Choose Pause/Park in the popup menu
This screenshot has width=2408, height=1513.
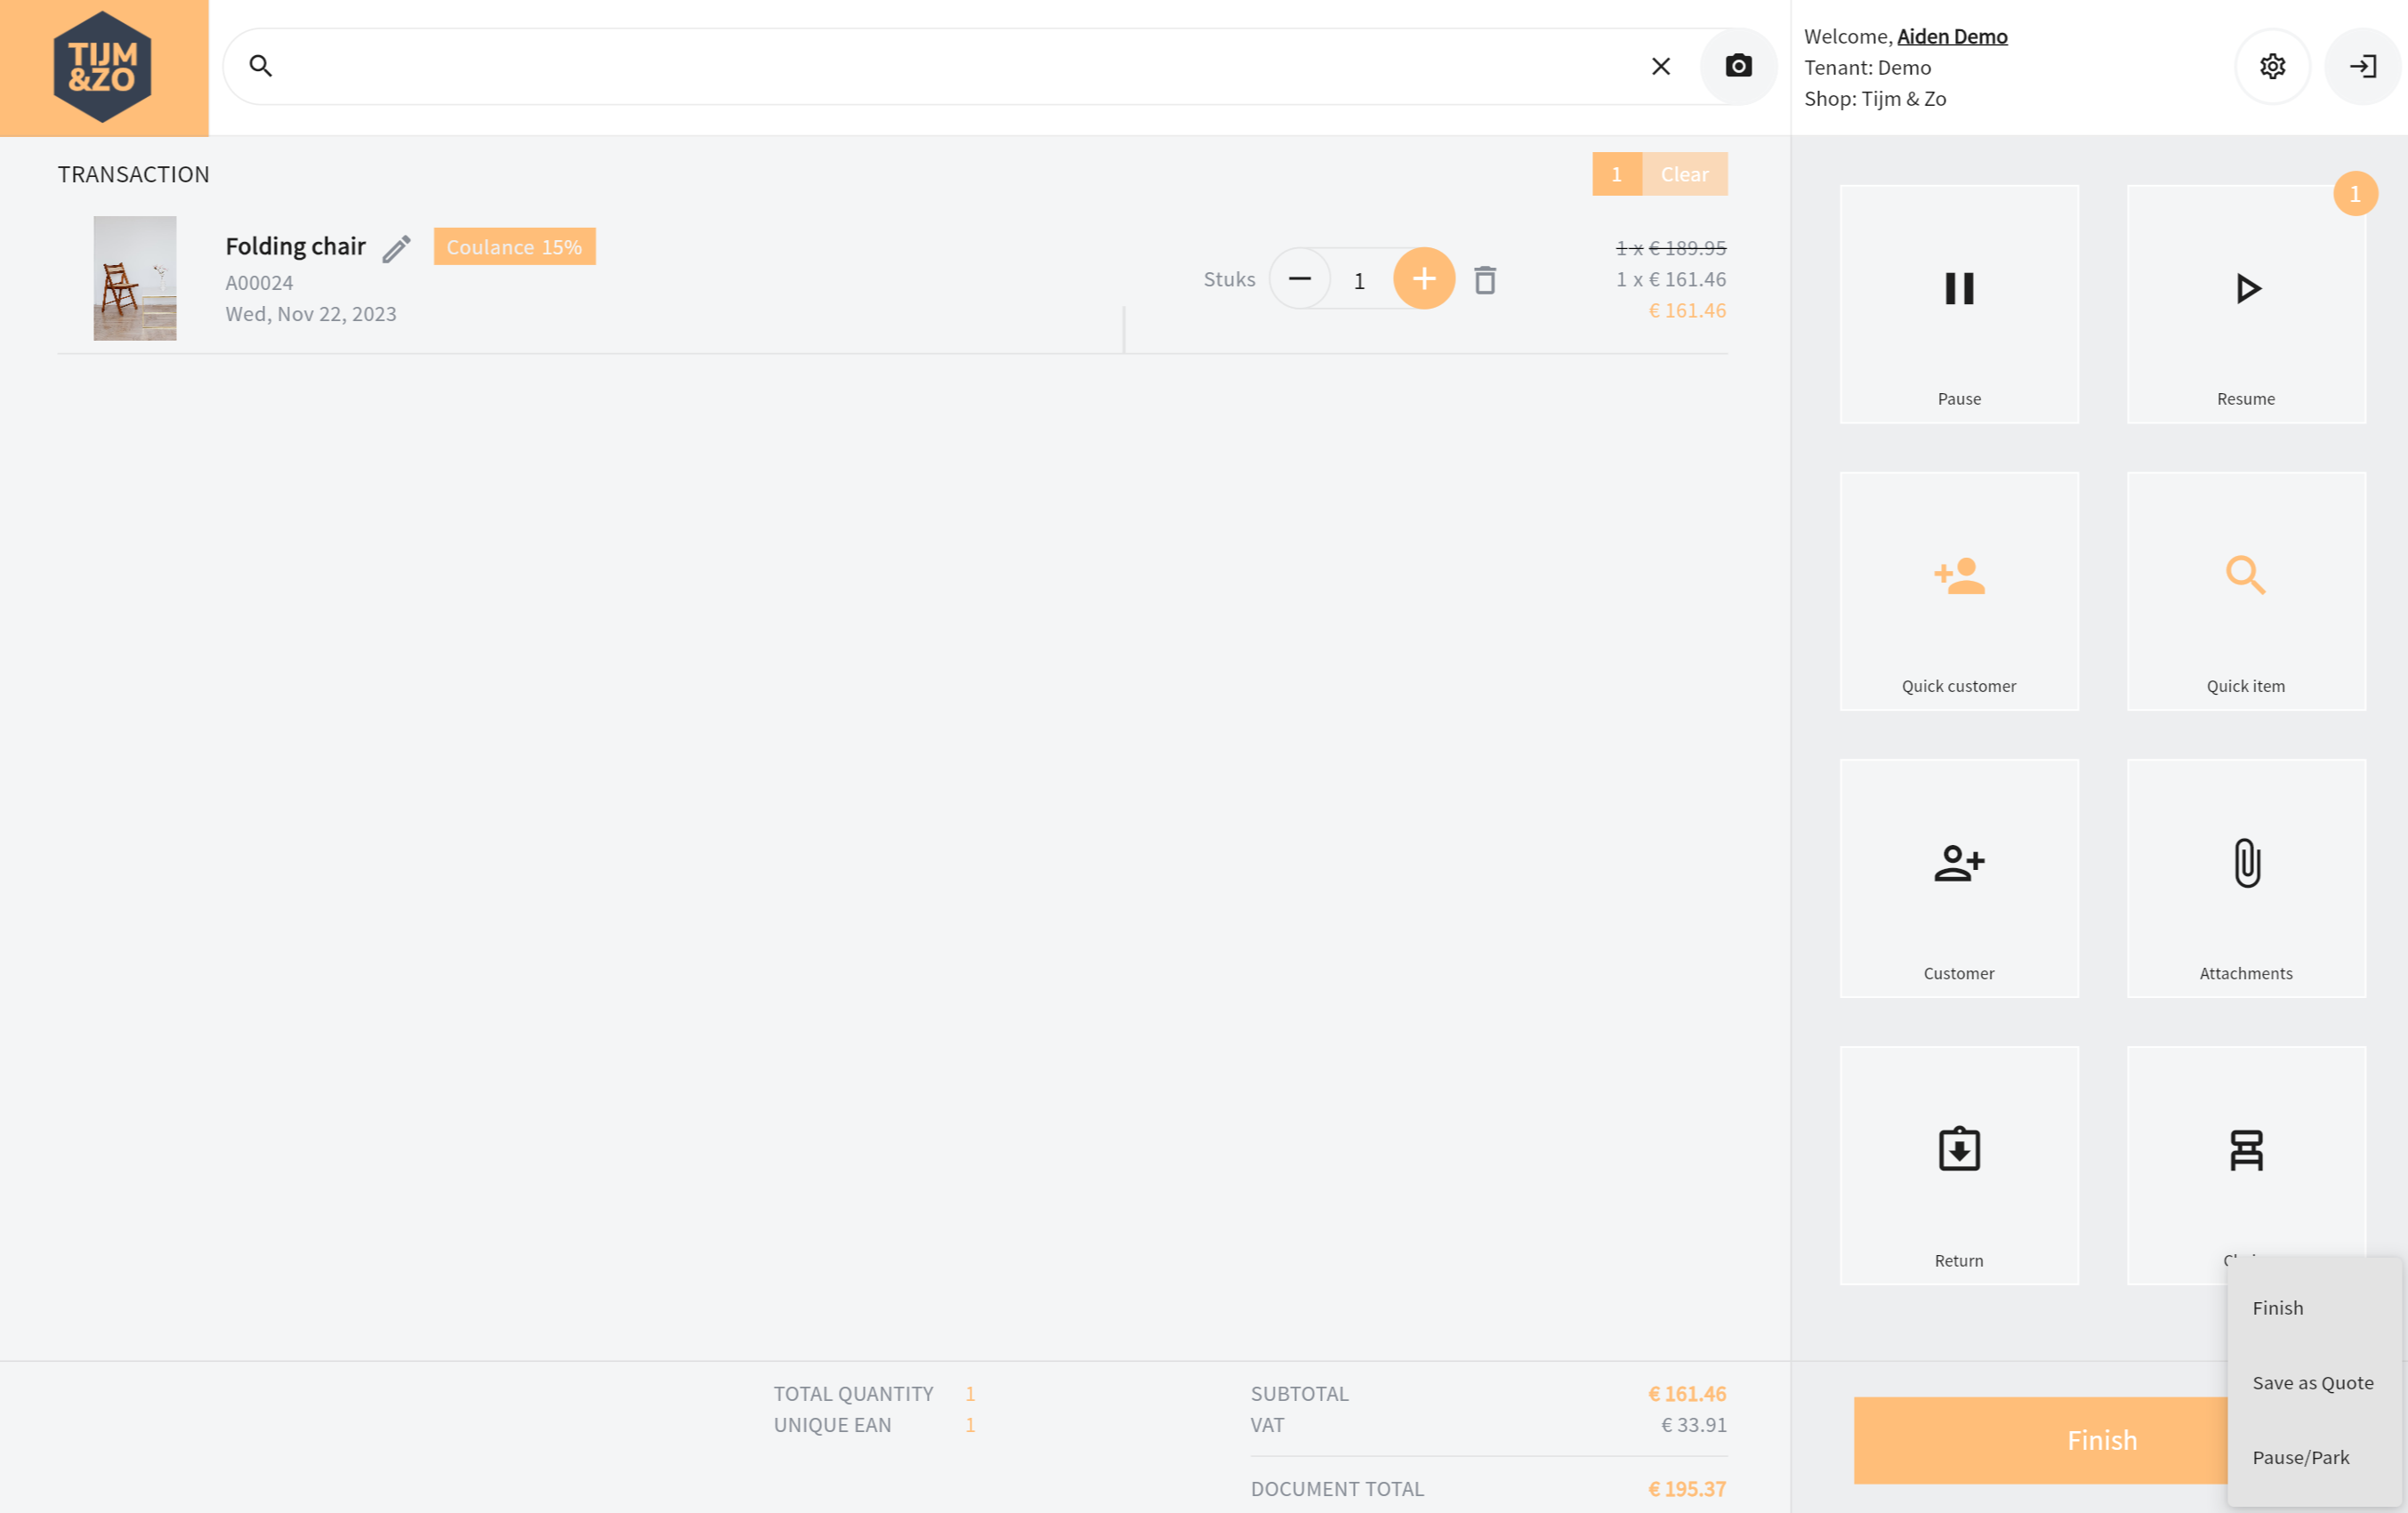coord(2300,1457)
